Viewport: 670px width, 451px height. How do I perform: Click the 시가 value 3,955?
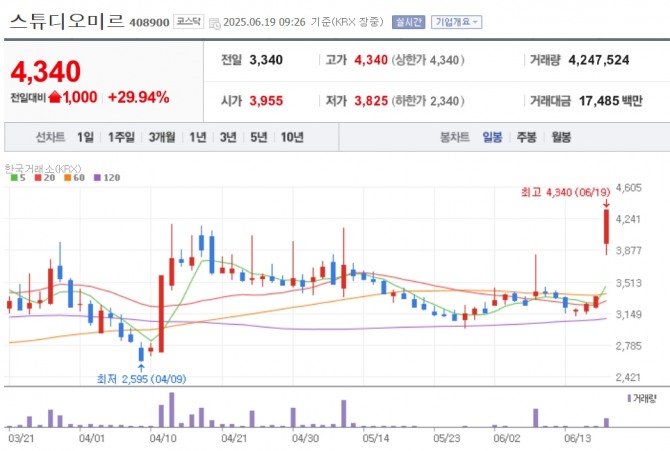[266, 101]
